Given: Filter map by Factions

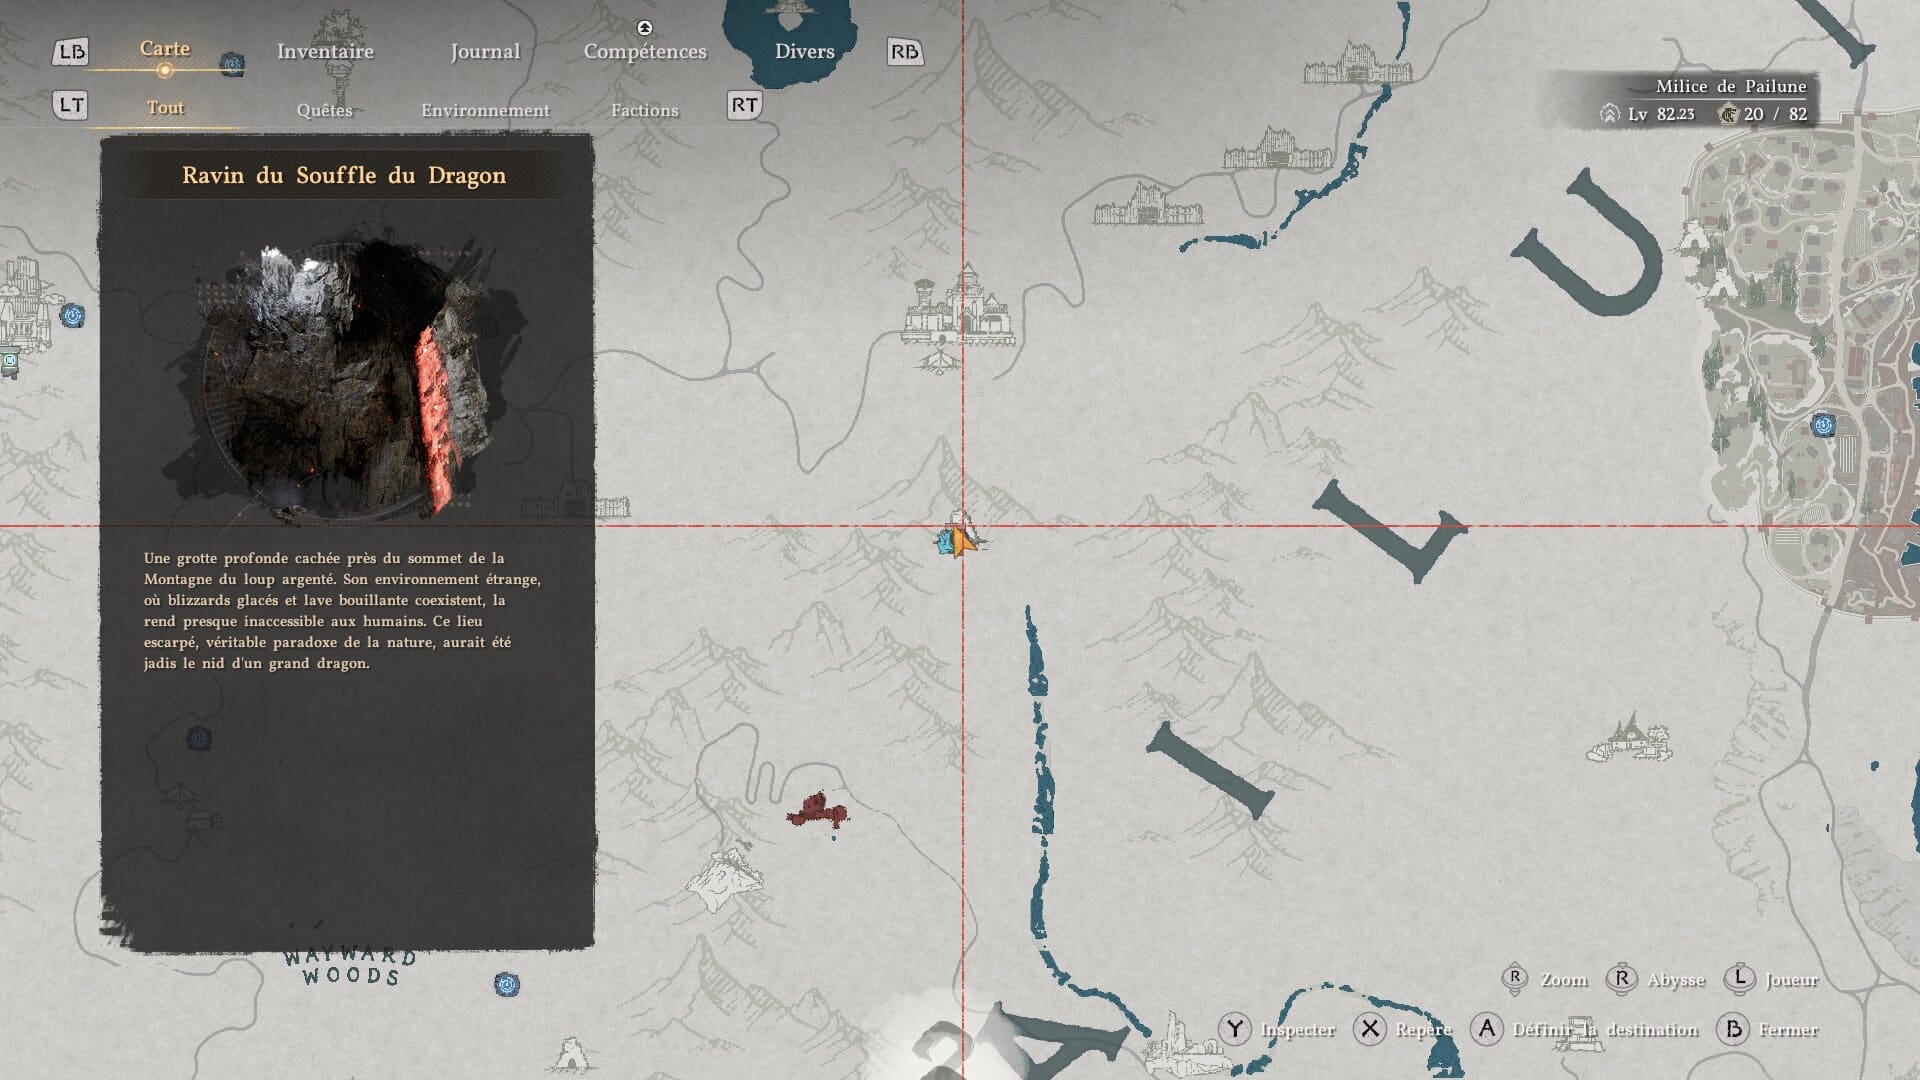Looking at the screenshot, I should coord(644,110).
